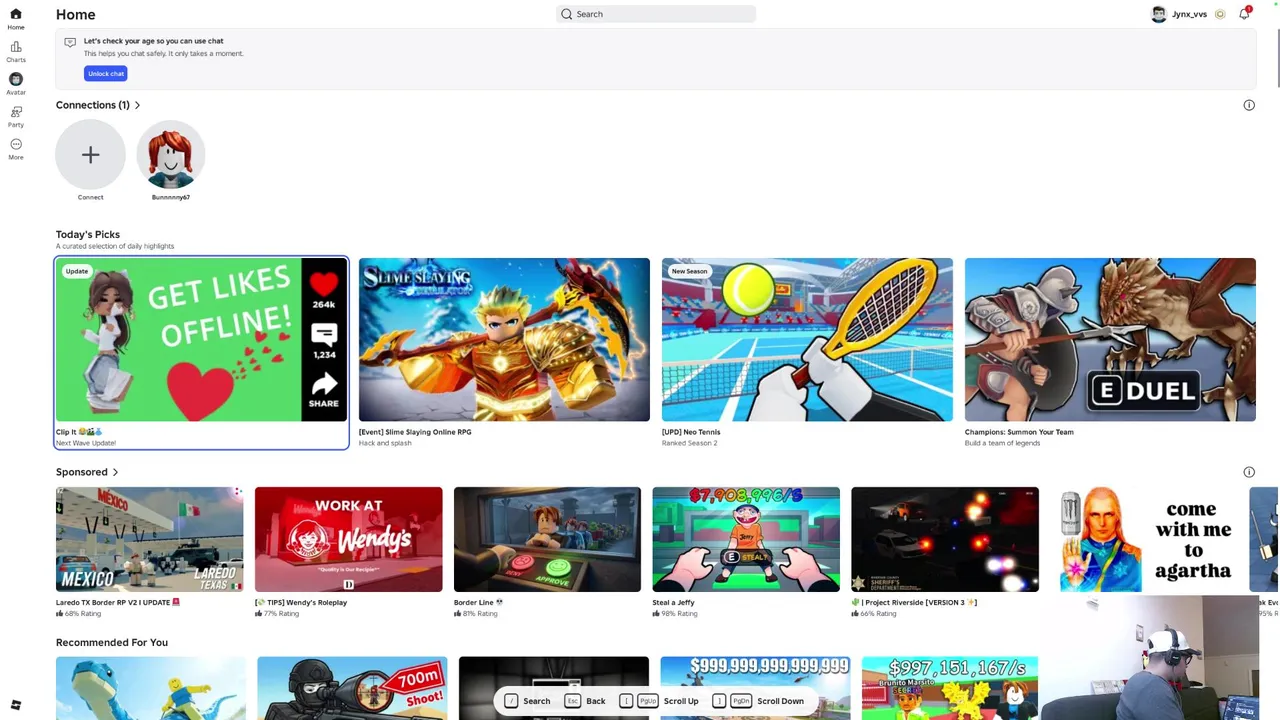The width and height of the screenshot is (1280, 720).
Task: Click the 'Champions: Summon Your Team' title text
Action: tap(1019, 432)
